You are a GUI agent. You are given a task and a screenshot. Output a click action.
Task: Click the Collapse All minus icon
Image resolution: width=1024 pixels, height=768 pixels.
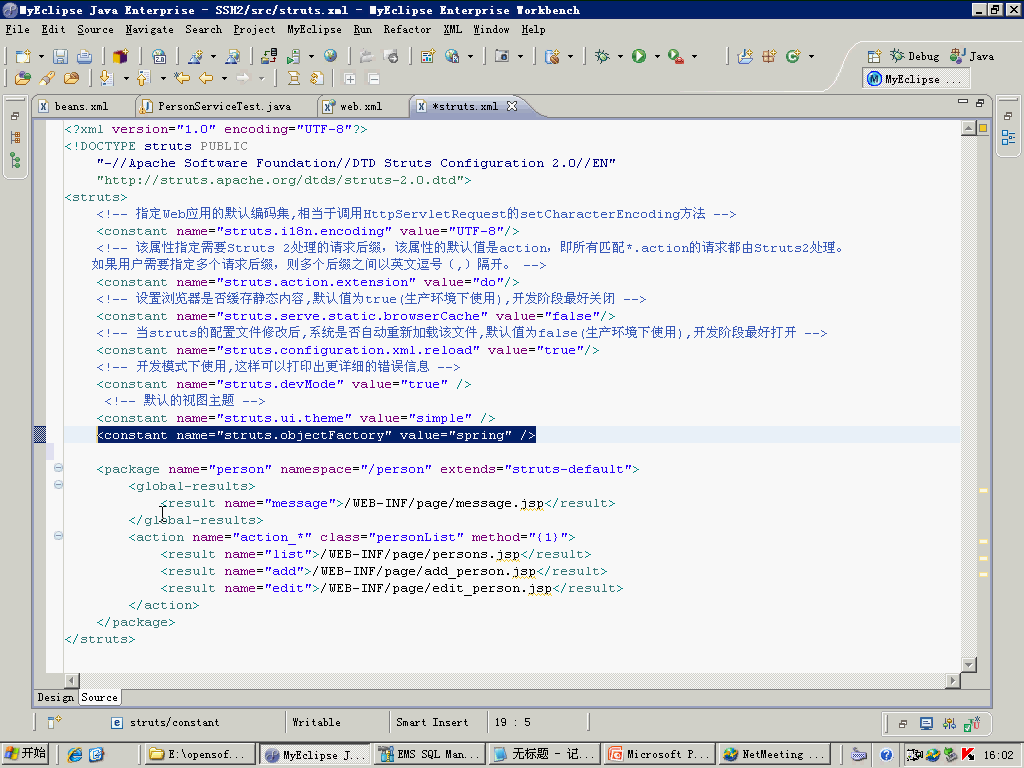click(x=374, y=79)
